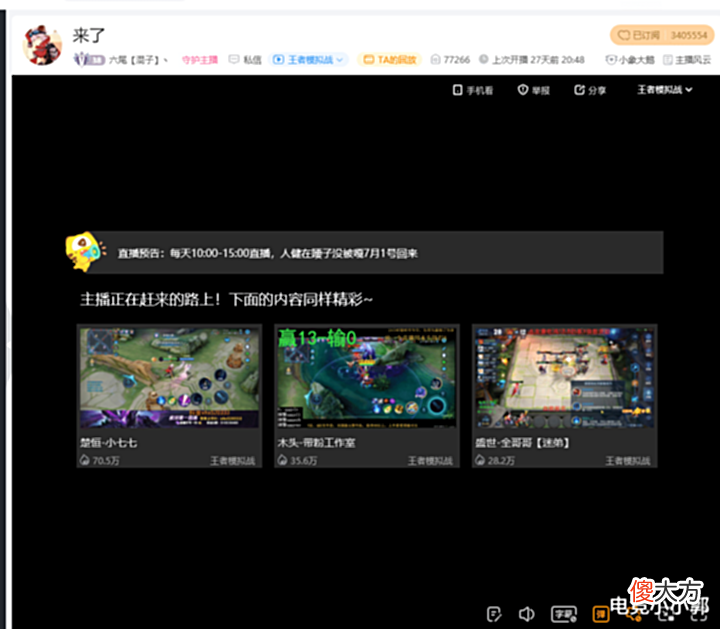Click 王者模拟战 tag on 盛世-全哥哥 card
720x629 pixels.
point(628,461)
